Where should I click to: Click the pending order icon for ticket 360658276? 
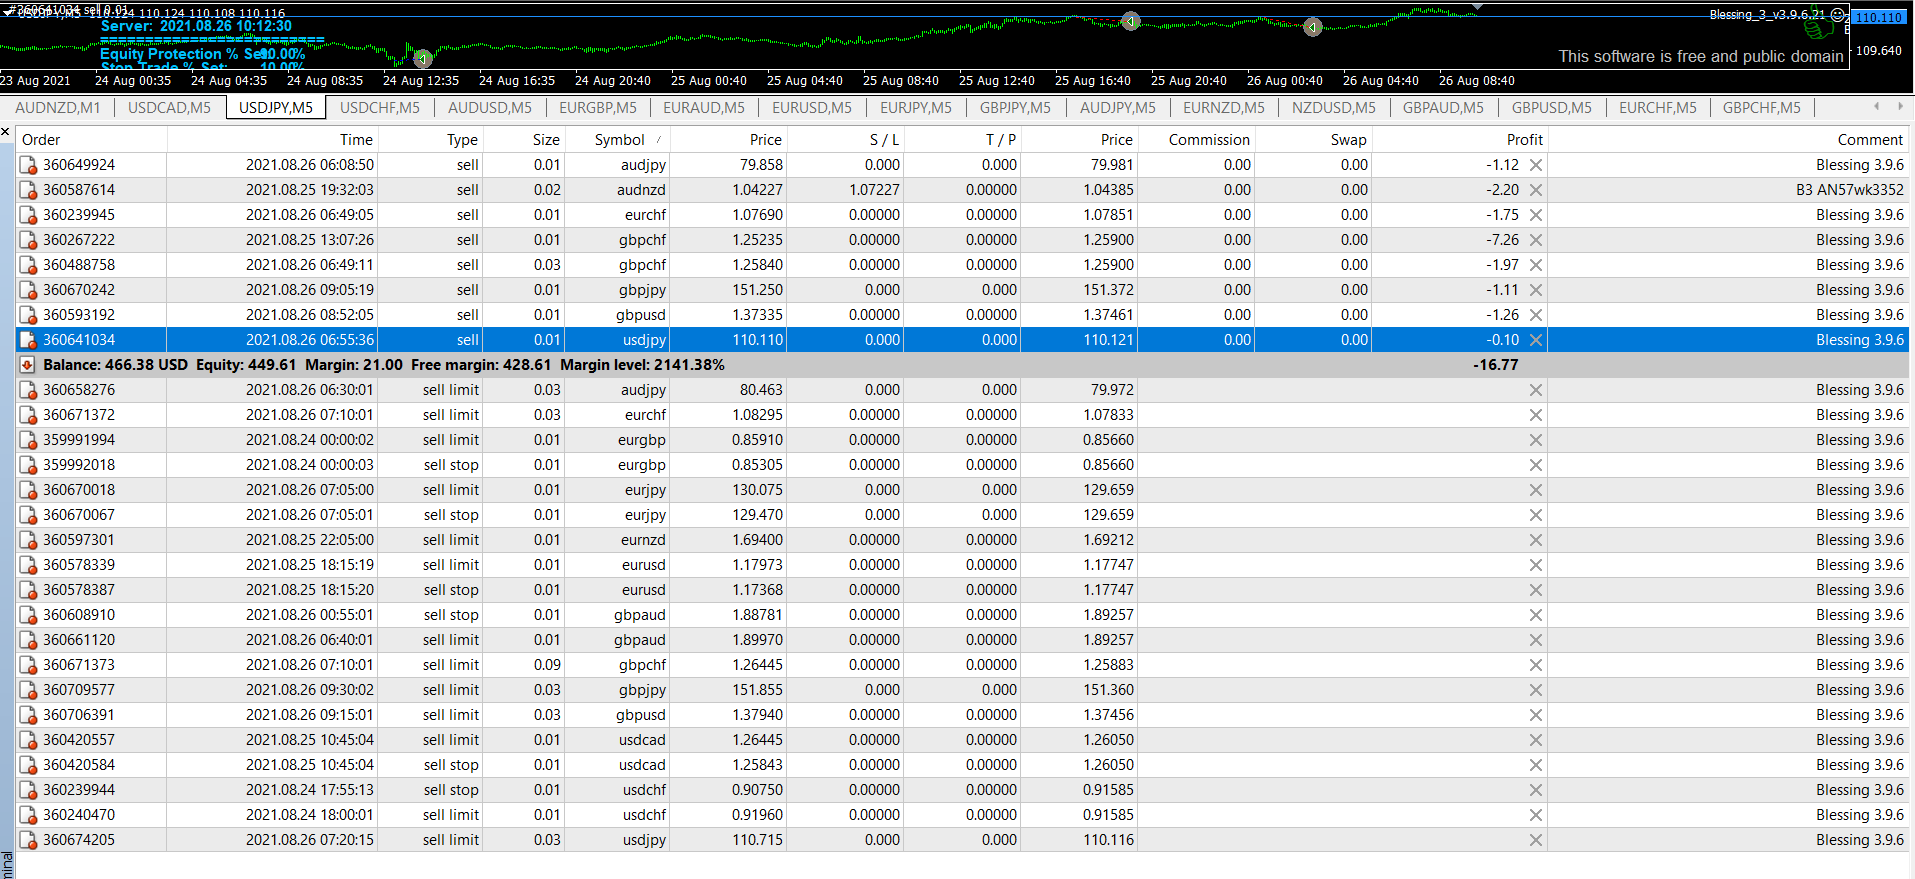click(x=28, y=390)
